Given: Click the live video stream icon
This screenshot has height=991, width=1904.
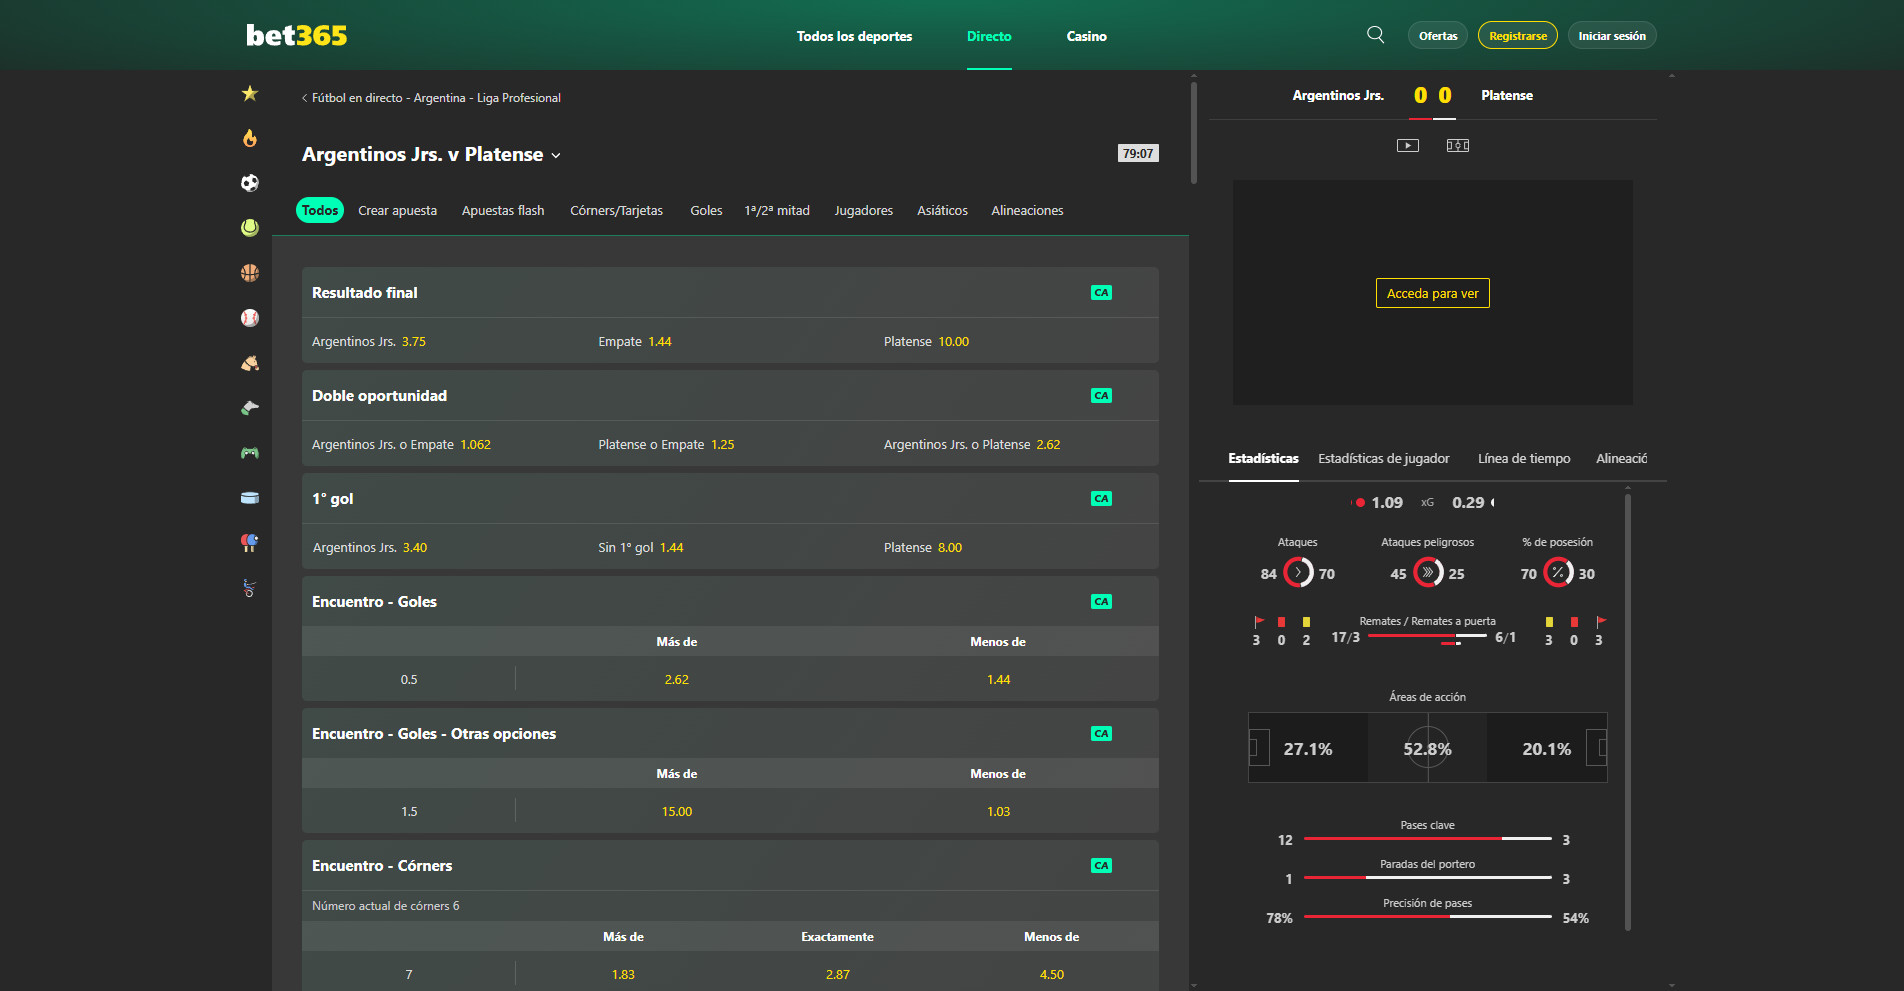Looking at the screenshot, I should click(1408, 146).
